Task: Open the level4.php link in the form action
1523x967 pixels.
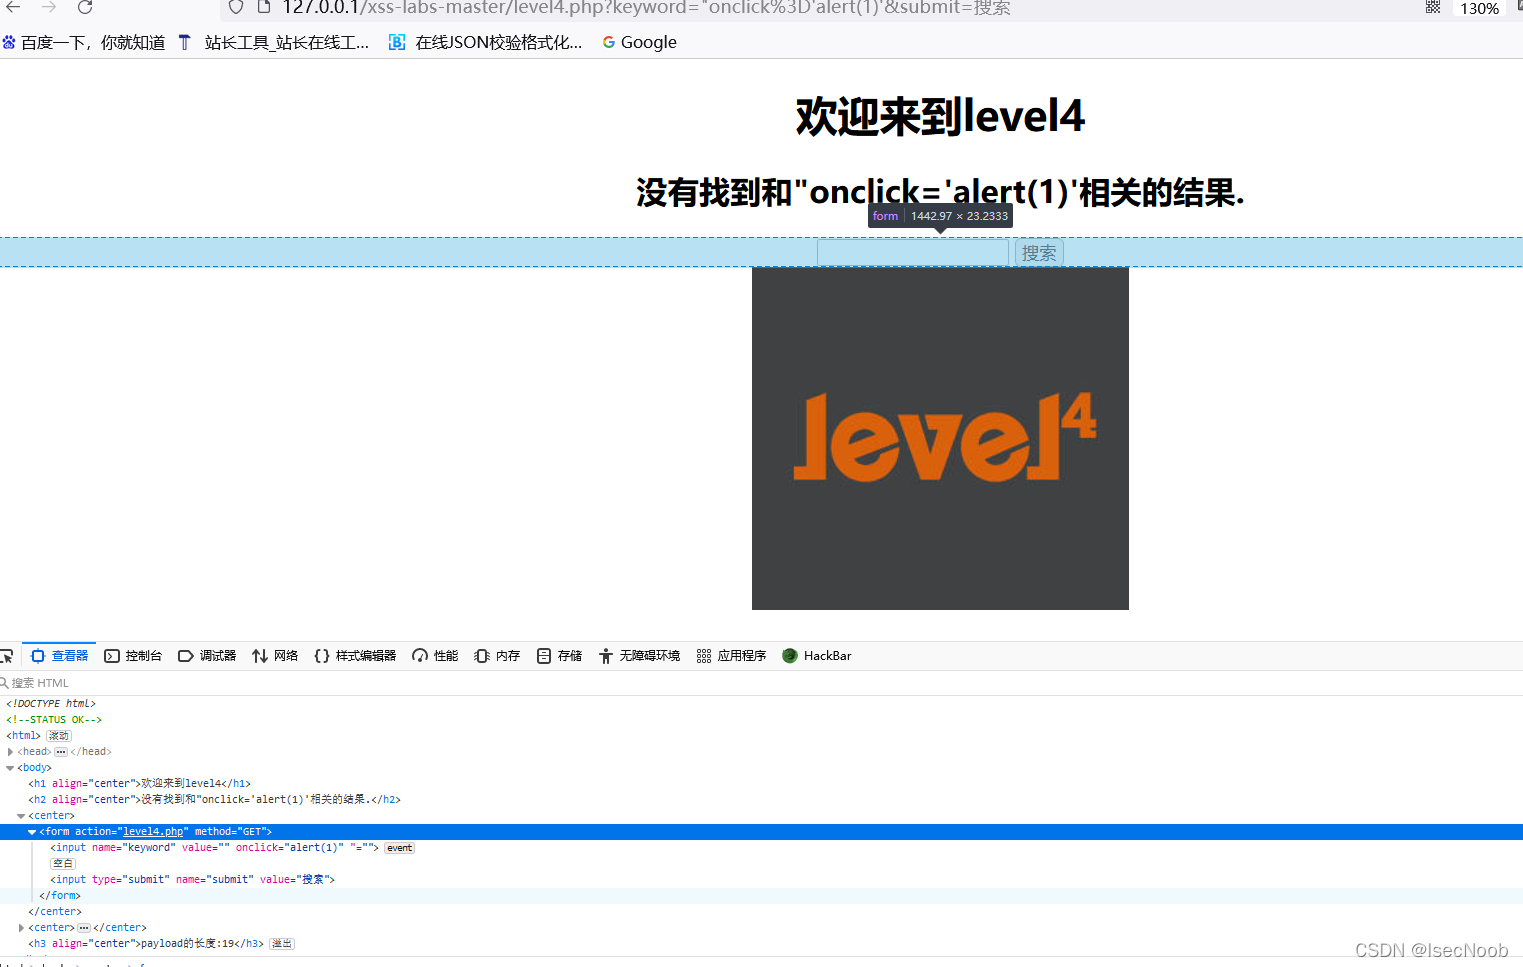Action: 153,831
